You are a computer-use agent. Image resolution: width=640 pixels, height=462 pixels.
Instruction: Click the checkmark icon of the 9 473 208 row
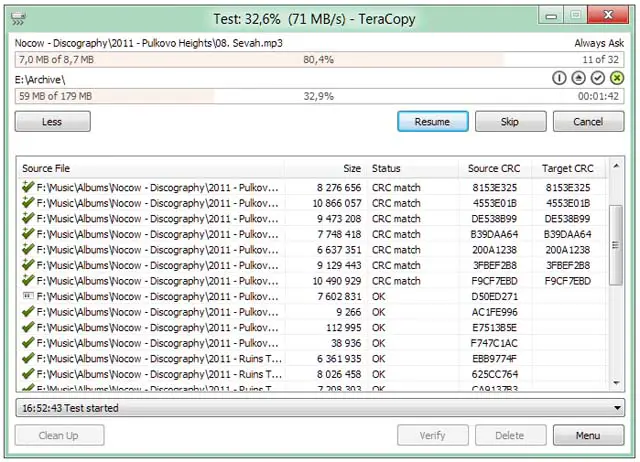click(28, 218)
